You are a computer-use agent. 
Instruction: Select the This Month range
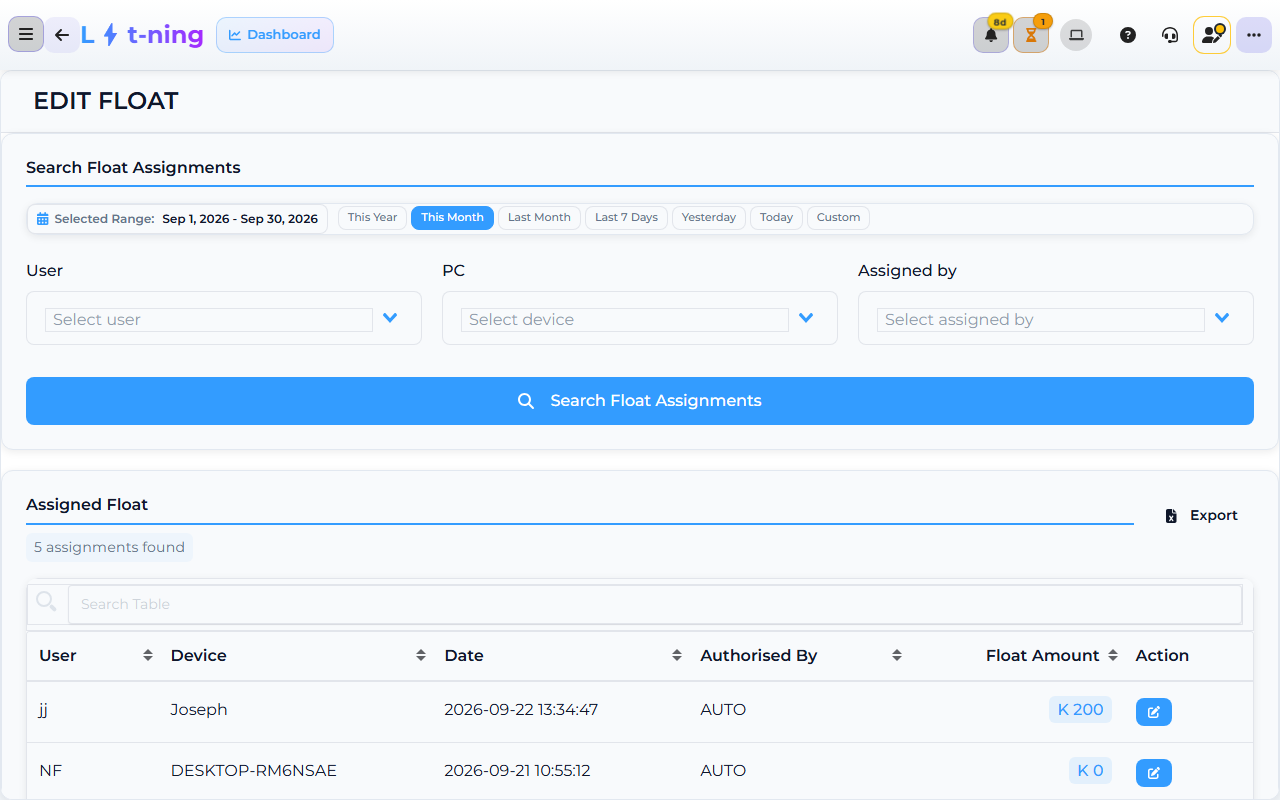(452, 218)
